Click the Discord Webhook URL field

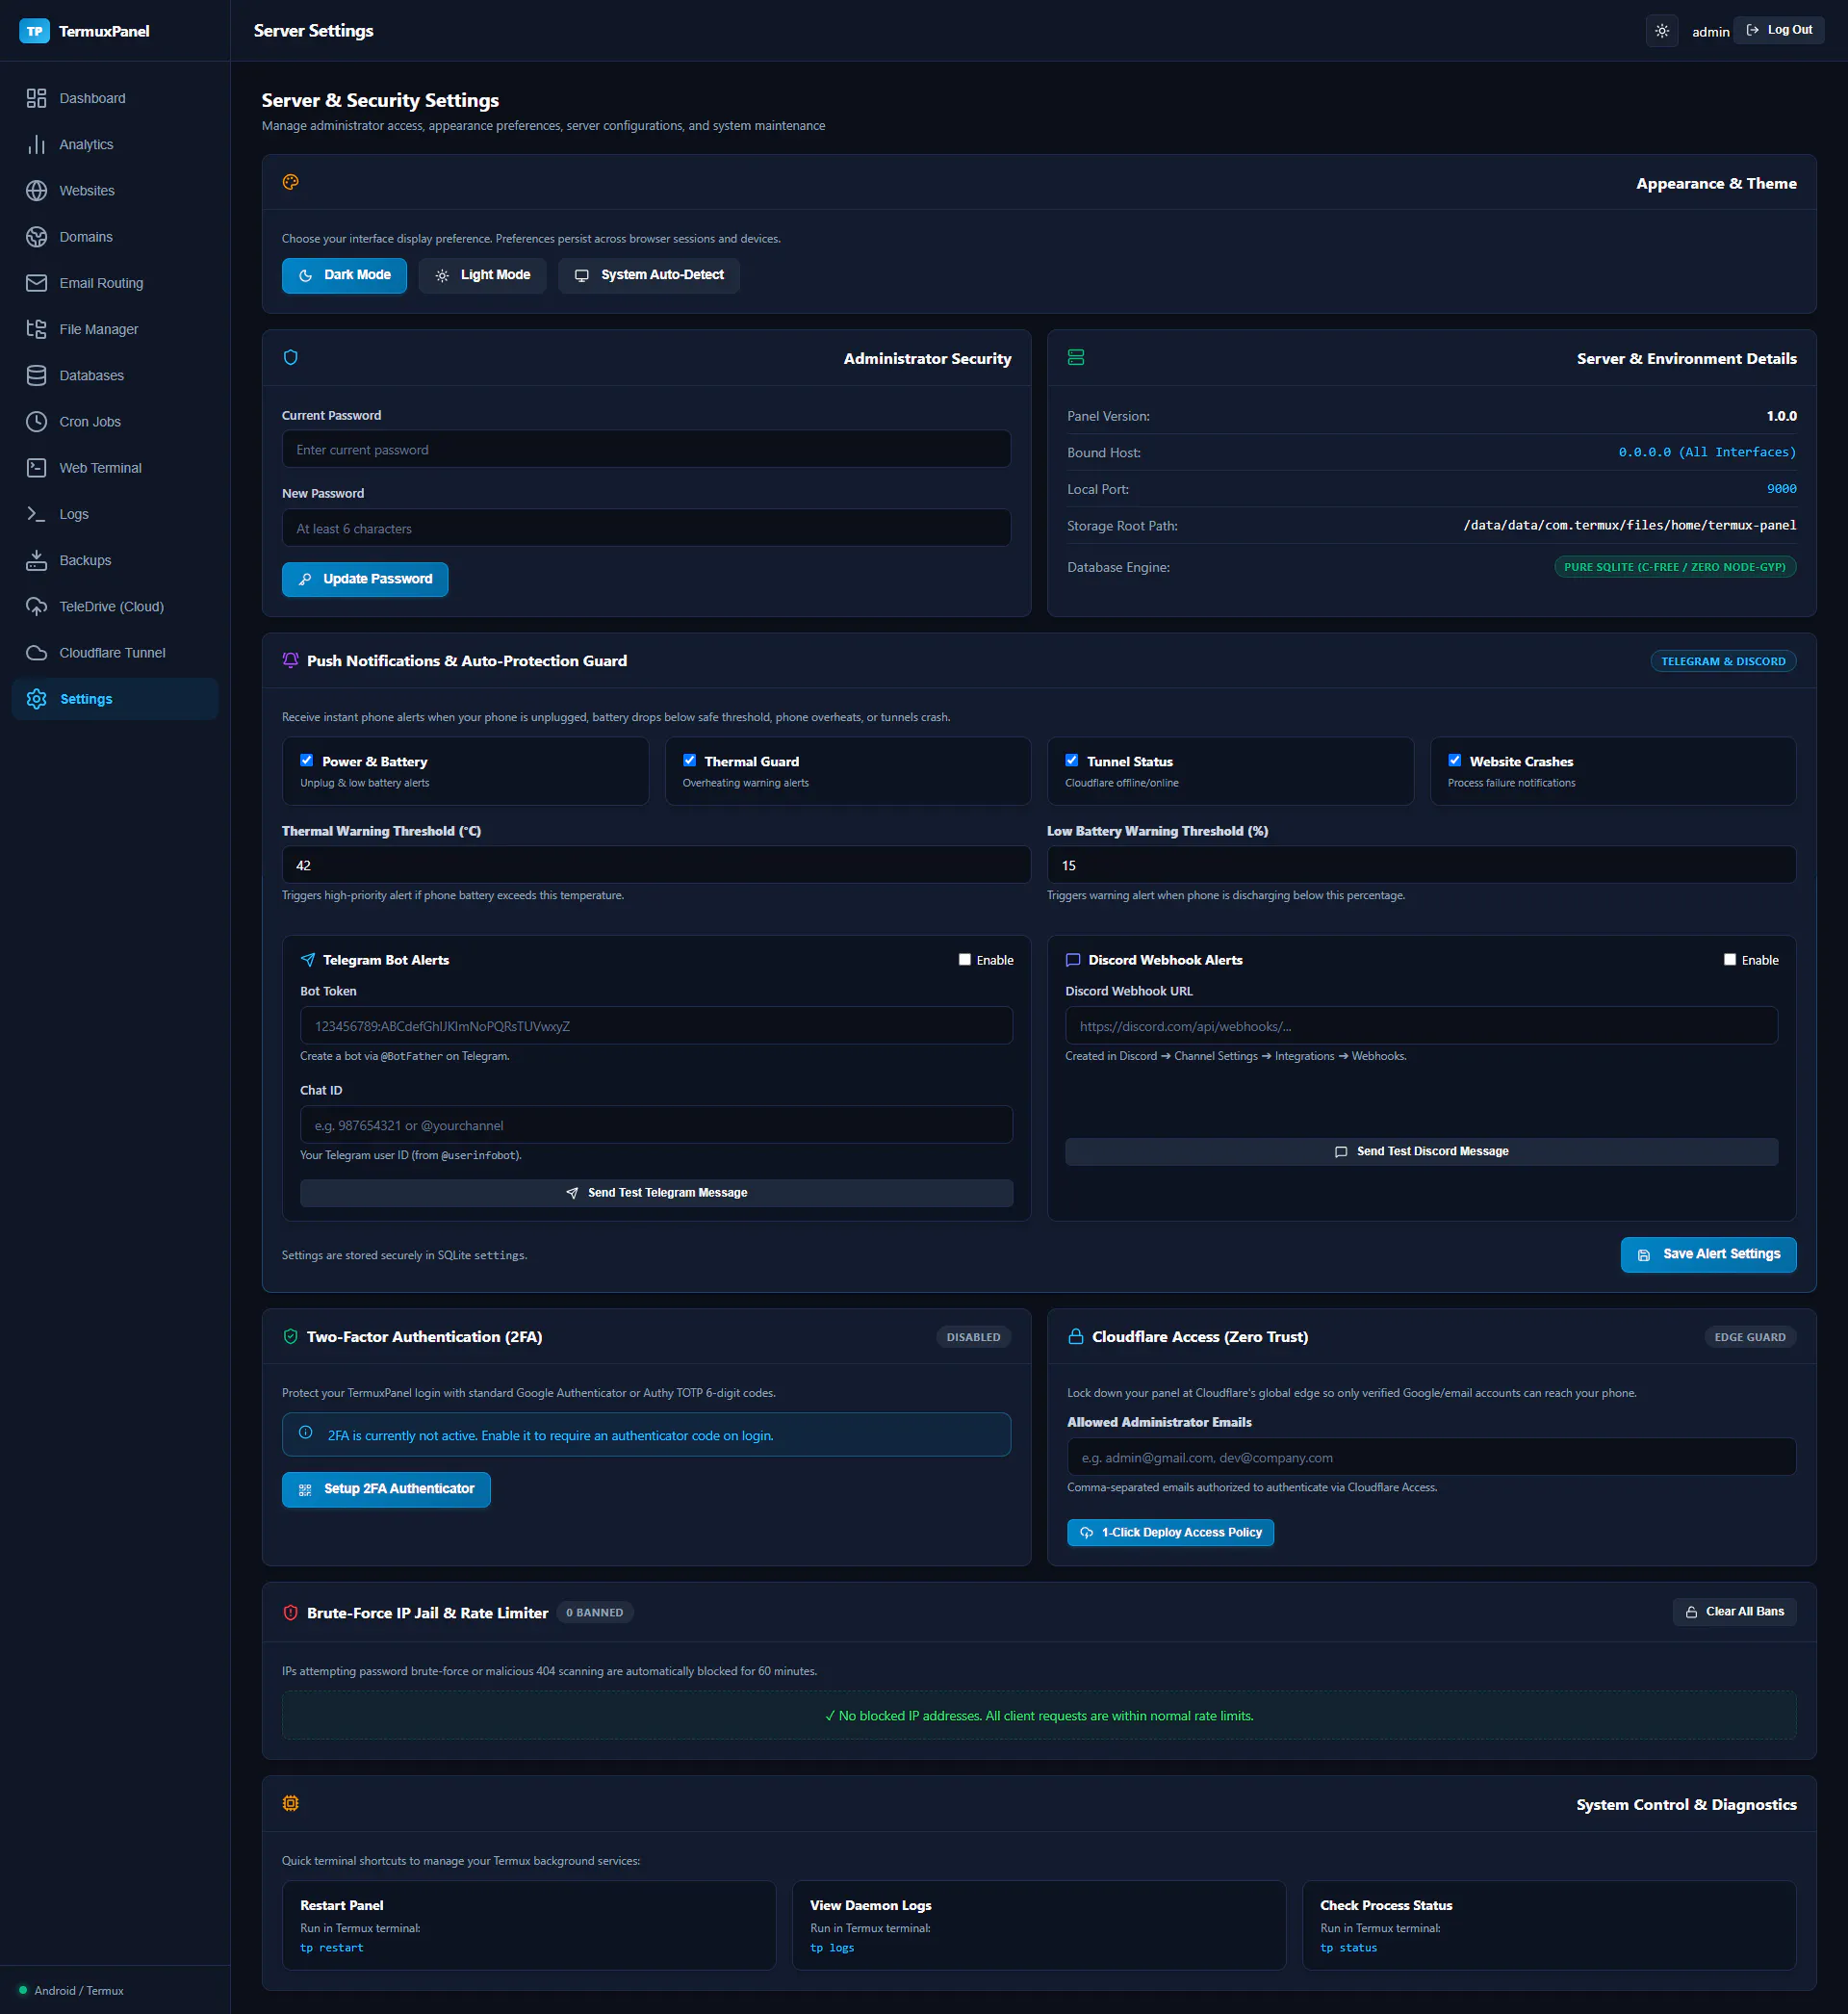click(x=1421, y=1026)
